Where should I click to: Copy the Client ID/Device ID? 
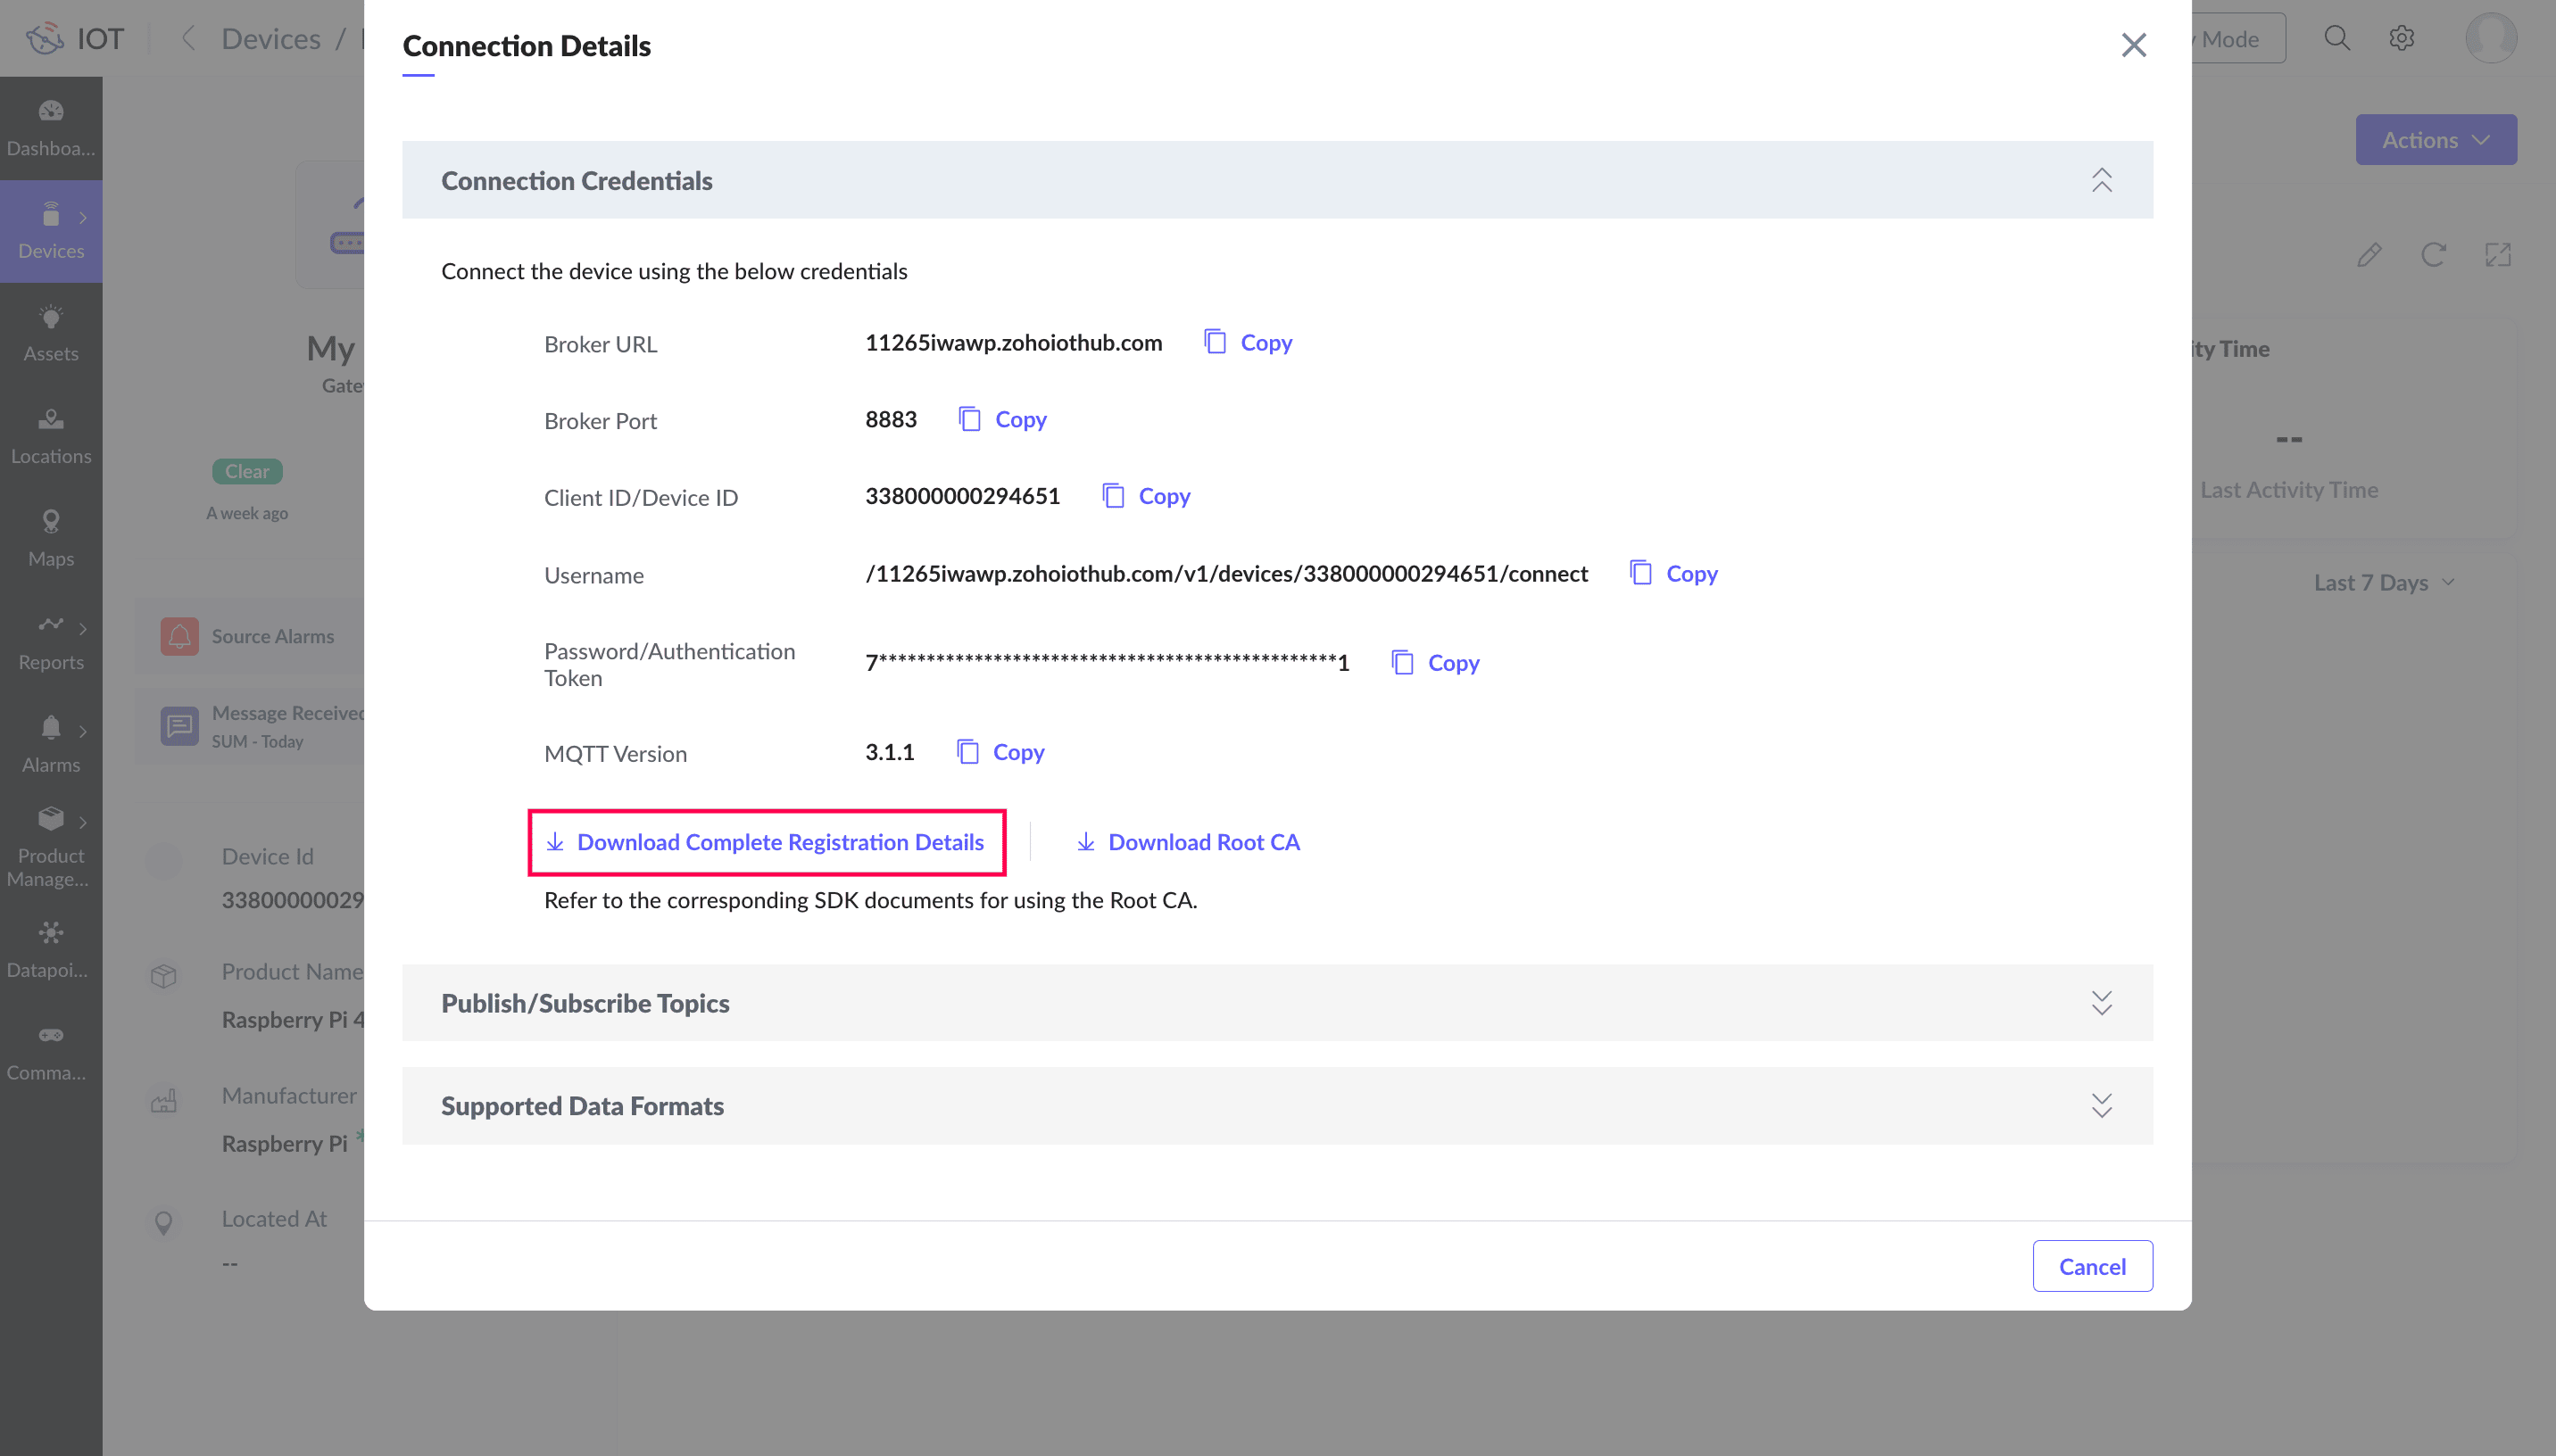[1148, 497]
